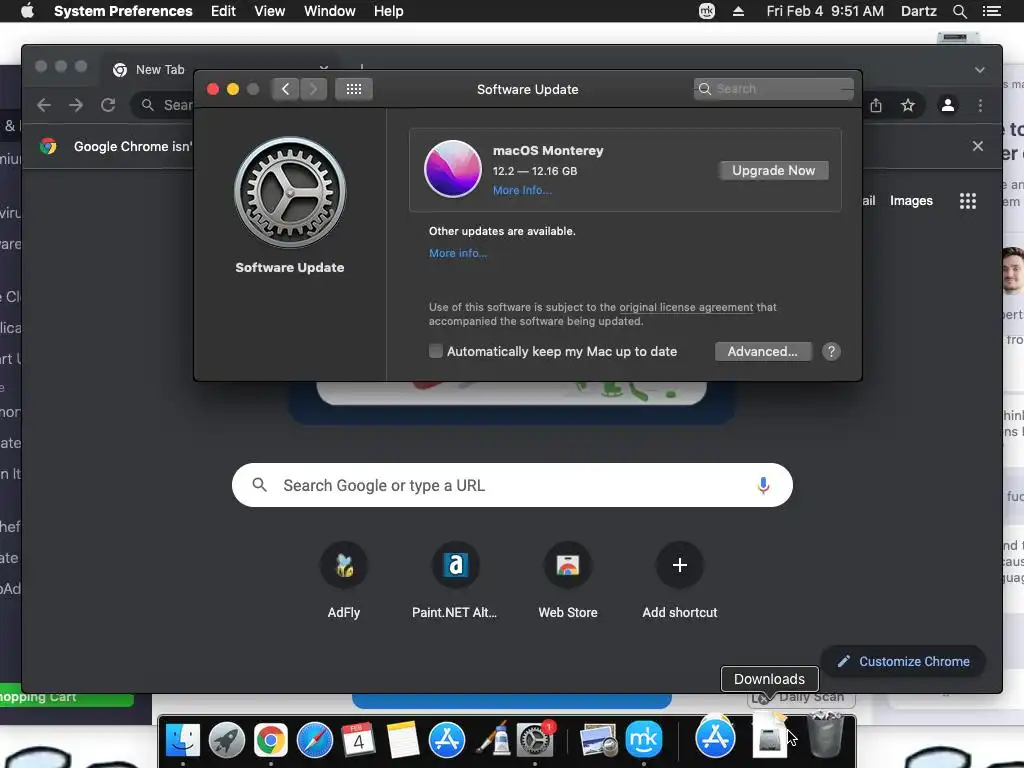Image resolution: width=1024 pixels, height=768 pixels.
Task: Click Customize Chrome button
Action: (903, 662)
